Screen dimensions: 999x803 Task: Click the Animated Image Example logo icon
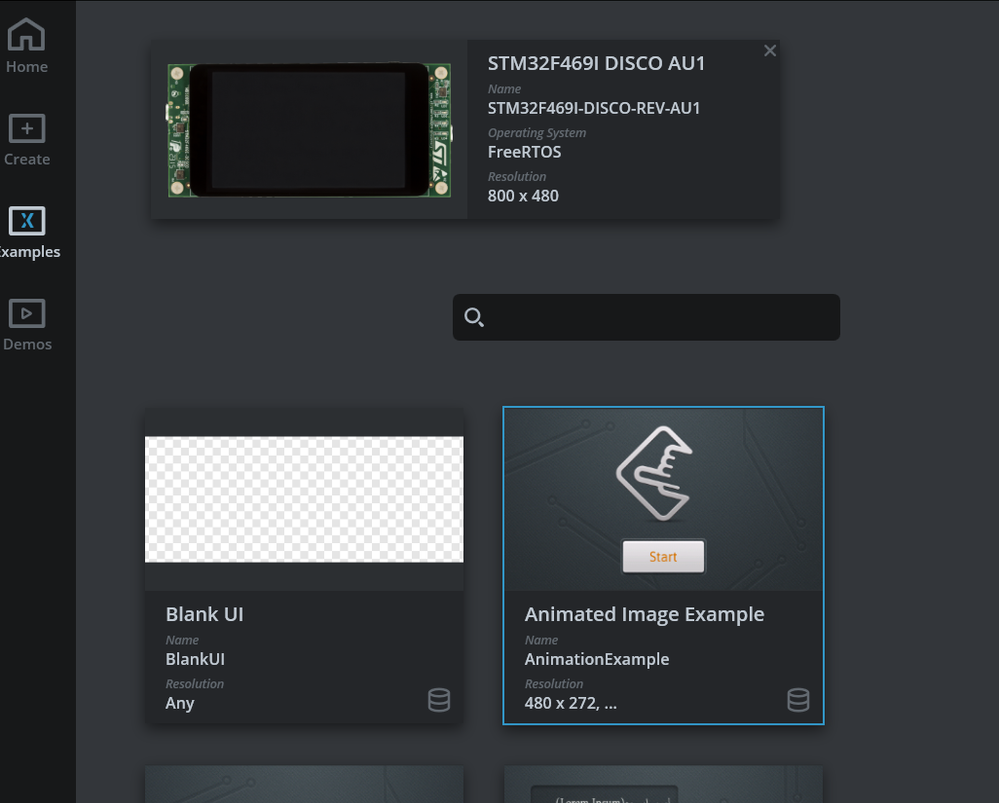coord(654,473)
